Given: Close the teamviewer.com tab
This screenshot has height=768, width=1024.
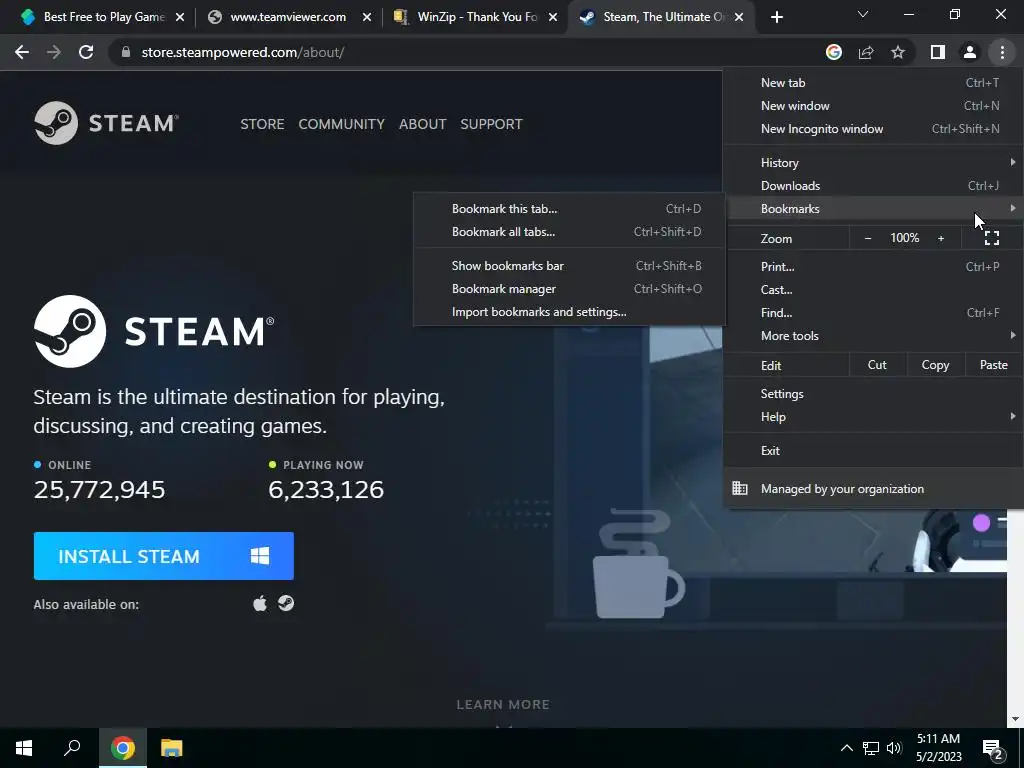Looking at the screenshot, I should [366, 17].
